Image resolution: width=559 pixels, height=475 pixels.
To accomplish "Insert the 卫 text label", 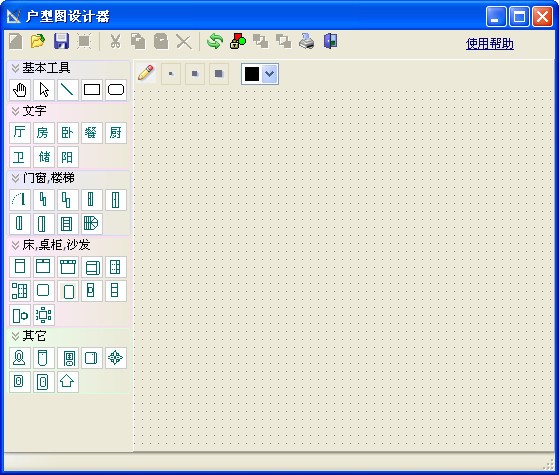I will (20, 157).
